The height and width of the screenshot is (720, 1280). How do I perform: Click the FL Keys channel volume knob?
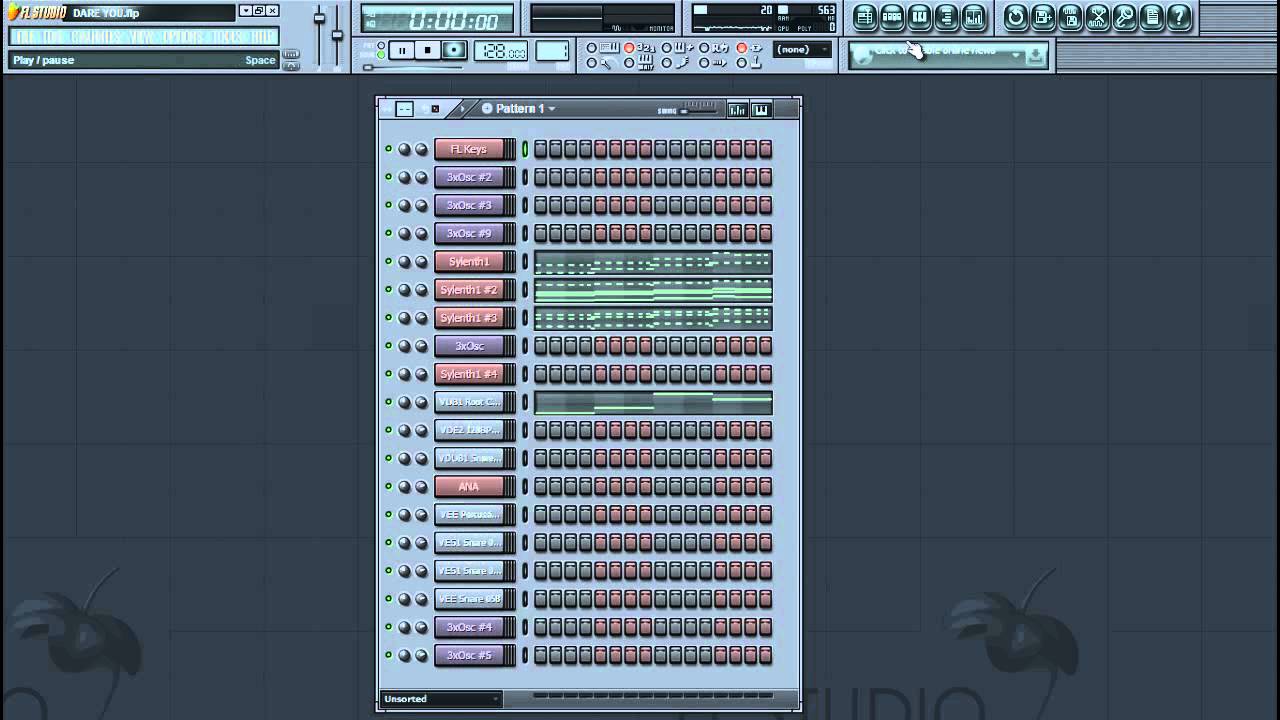[x=421, y=149]
